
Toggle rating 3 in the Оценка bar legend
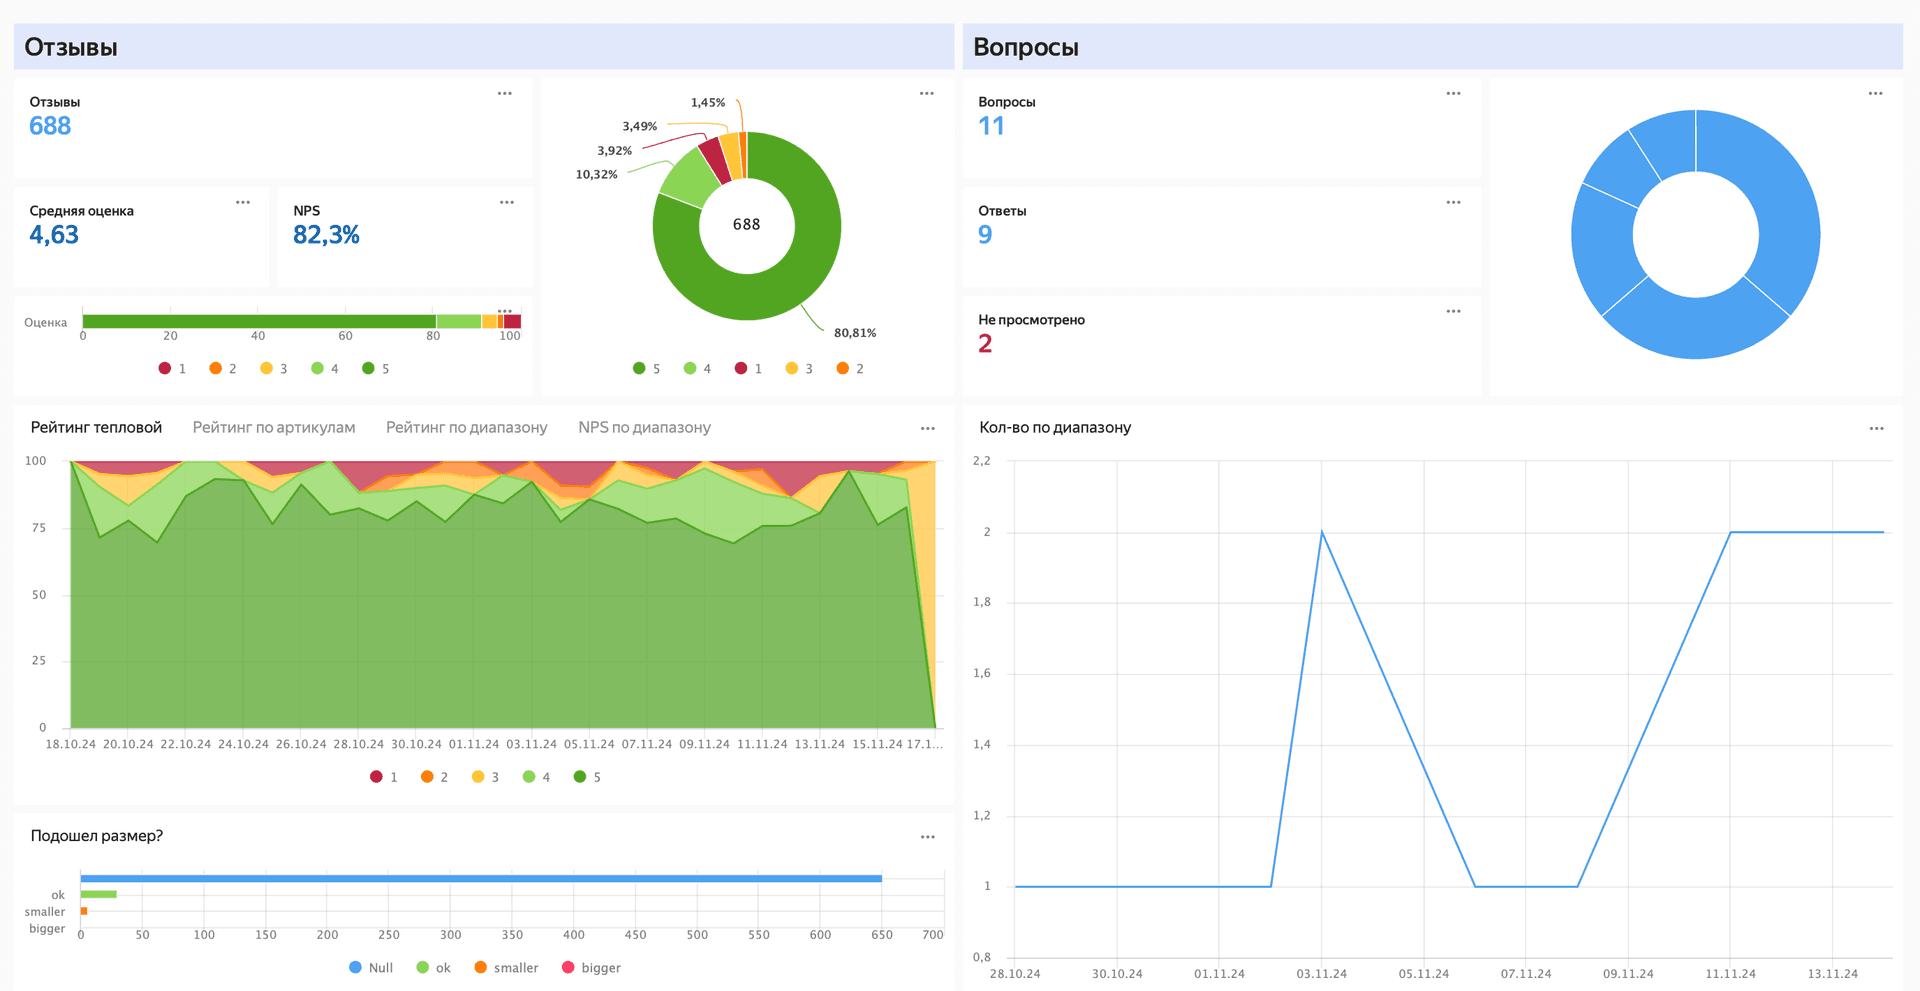point(274,368)
